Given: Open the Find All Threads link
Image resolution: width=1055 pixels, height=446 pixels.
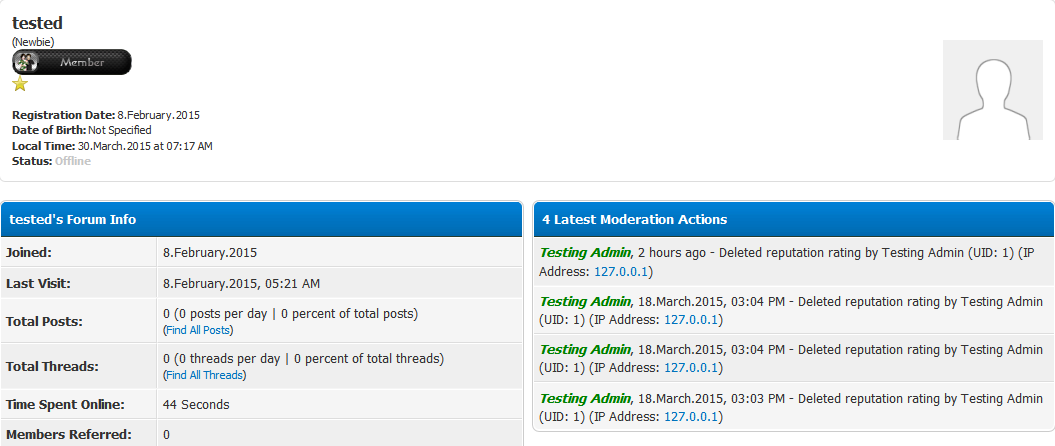Looking at the screenshot, I should [x=204, y=375].
